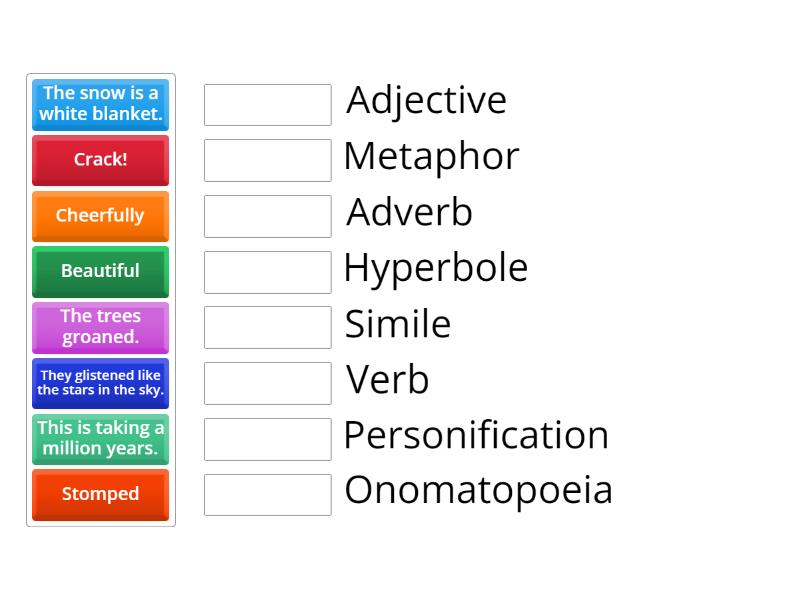Select the 'The snow is a white blanket.' tile
This screenshot has height=600, width=800.
(100, 104)
